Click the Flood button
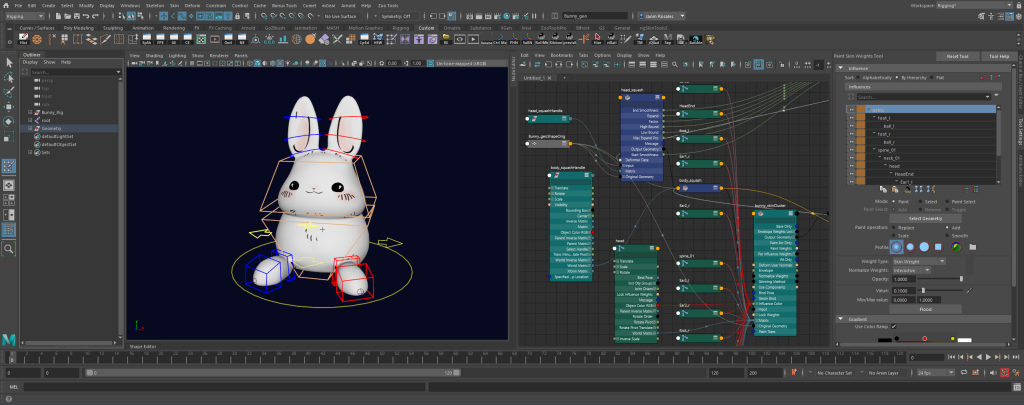1024x405 pixels. click(925, 309)
